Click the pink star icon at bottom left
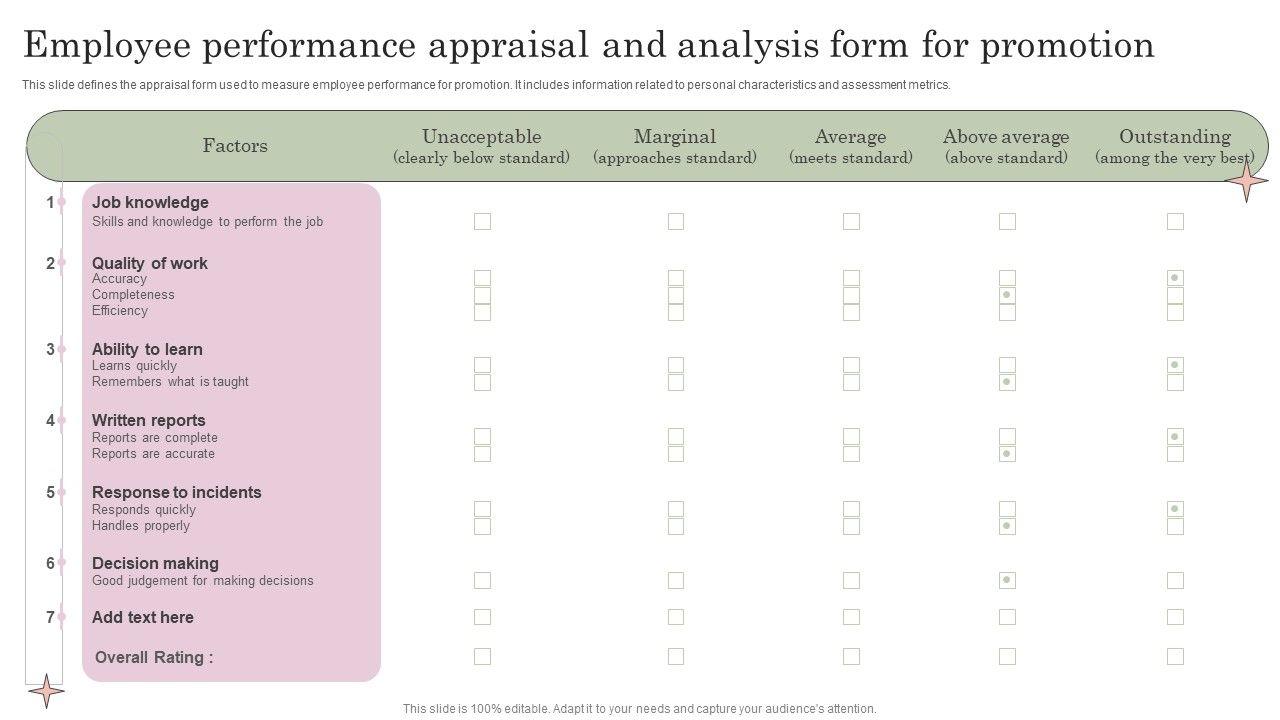 point(46,690)
